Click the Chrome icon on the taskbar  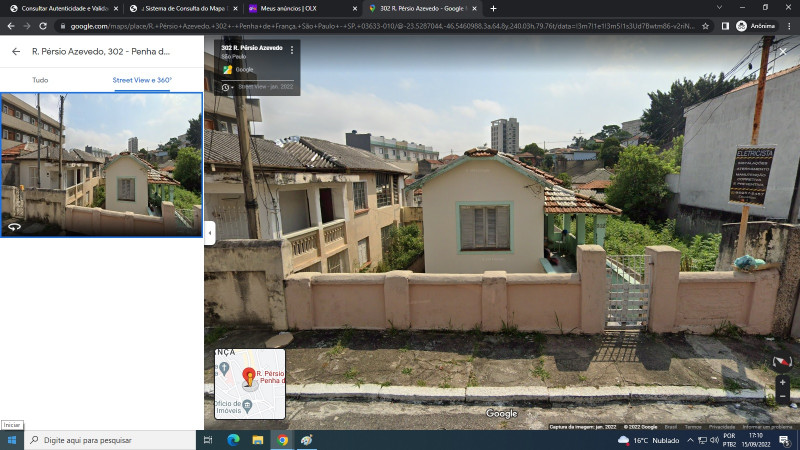coord(282,440)
